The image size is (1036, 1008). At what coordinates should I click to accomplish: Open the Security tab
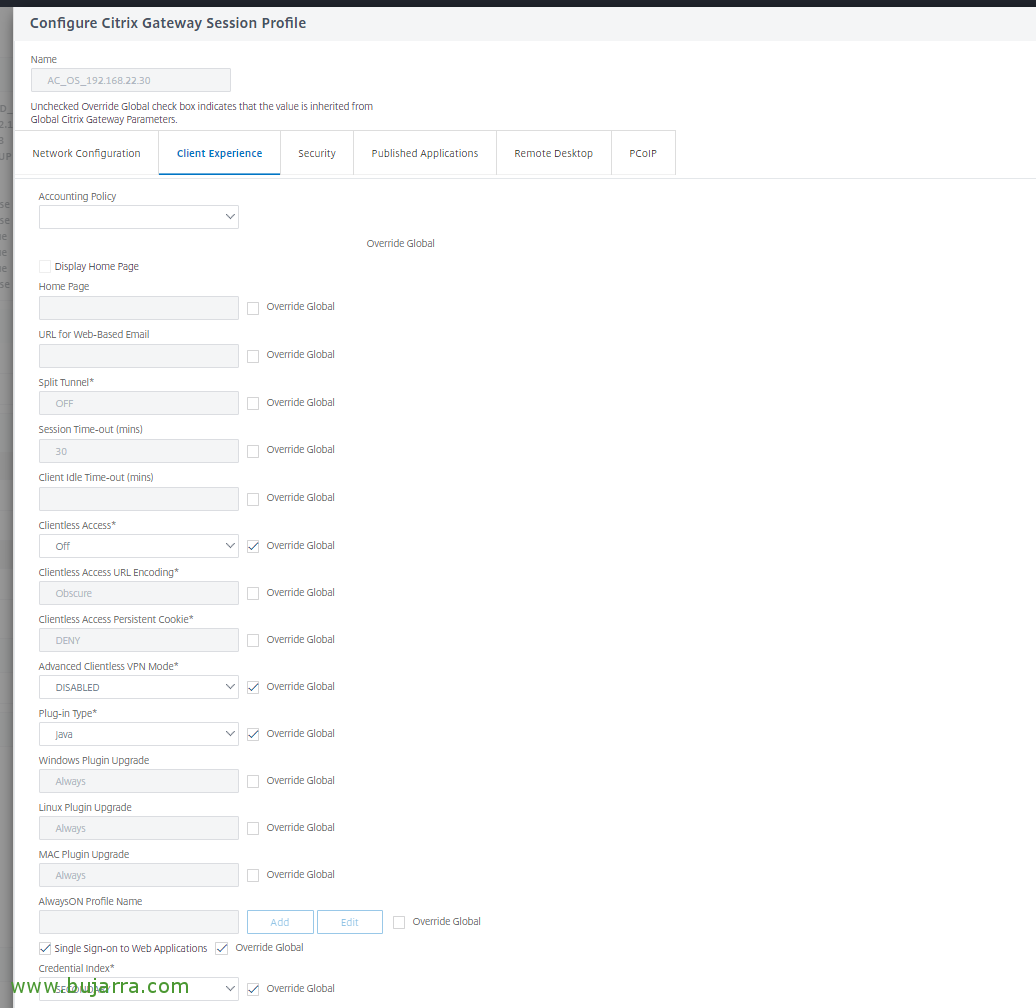coord(317,153)
